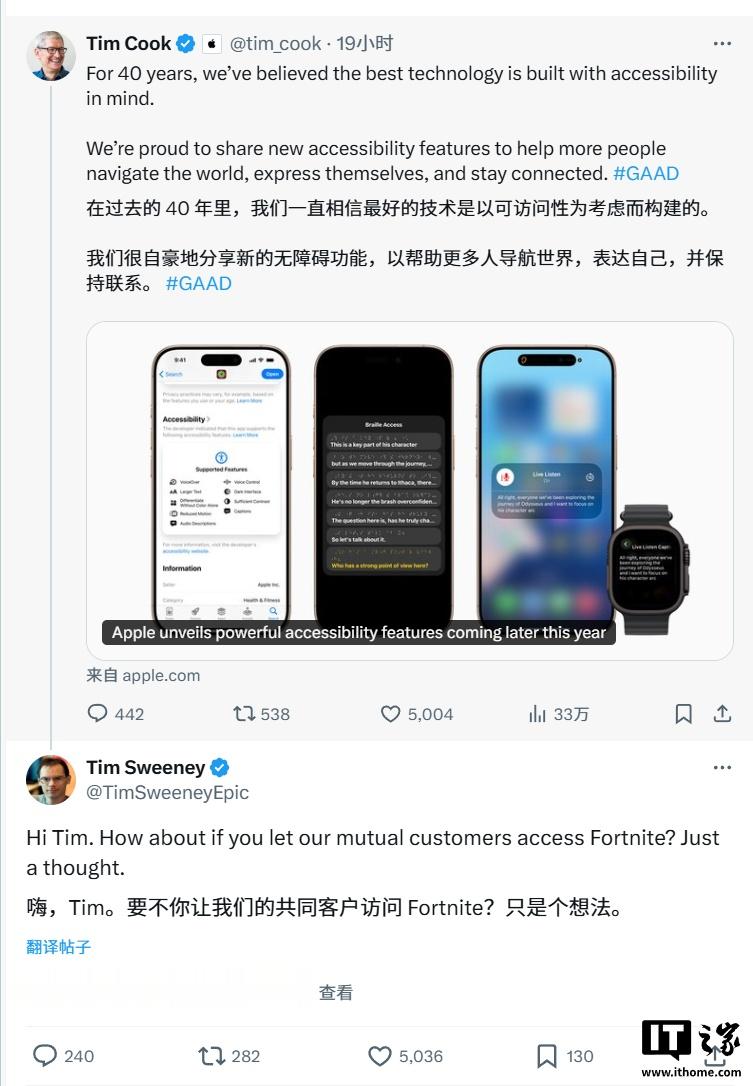
Task: Bookmark Tim Cook's tweet
Action: pyautogui.click(x=683, y=713)
